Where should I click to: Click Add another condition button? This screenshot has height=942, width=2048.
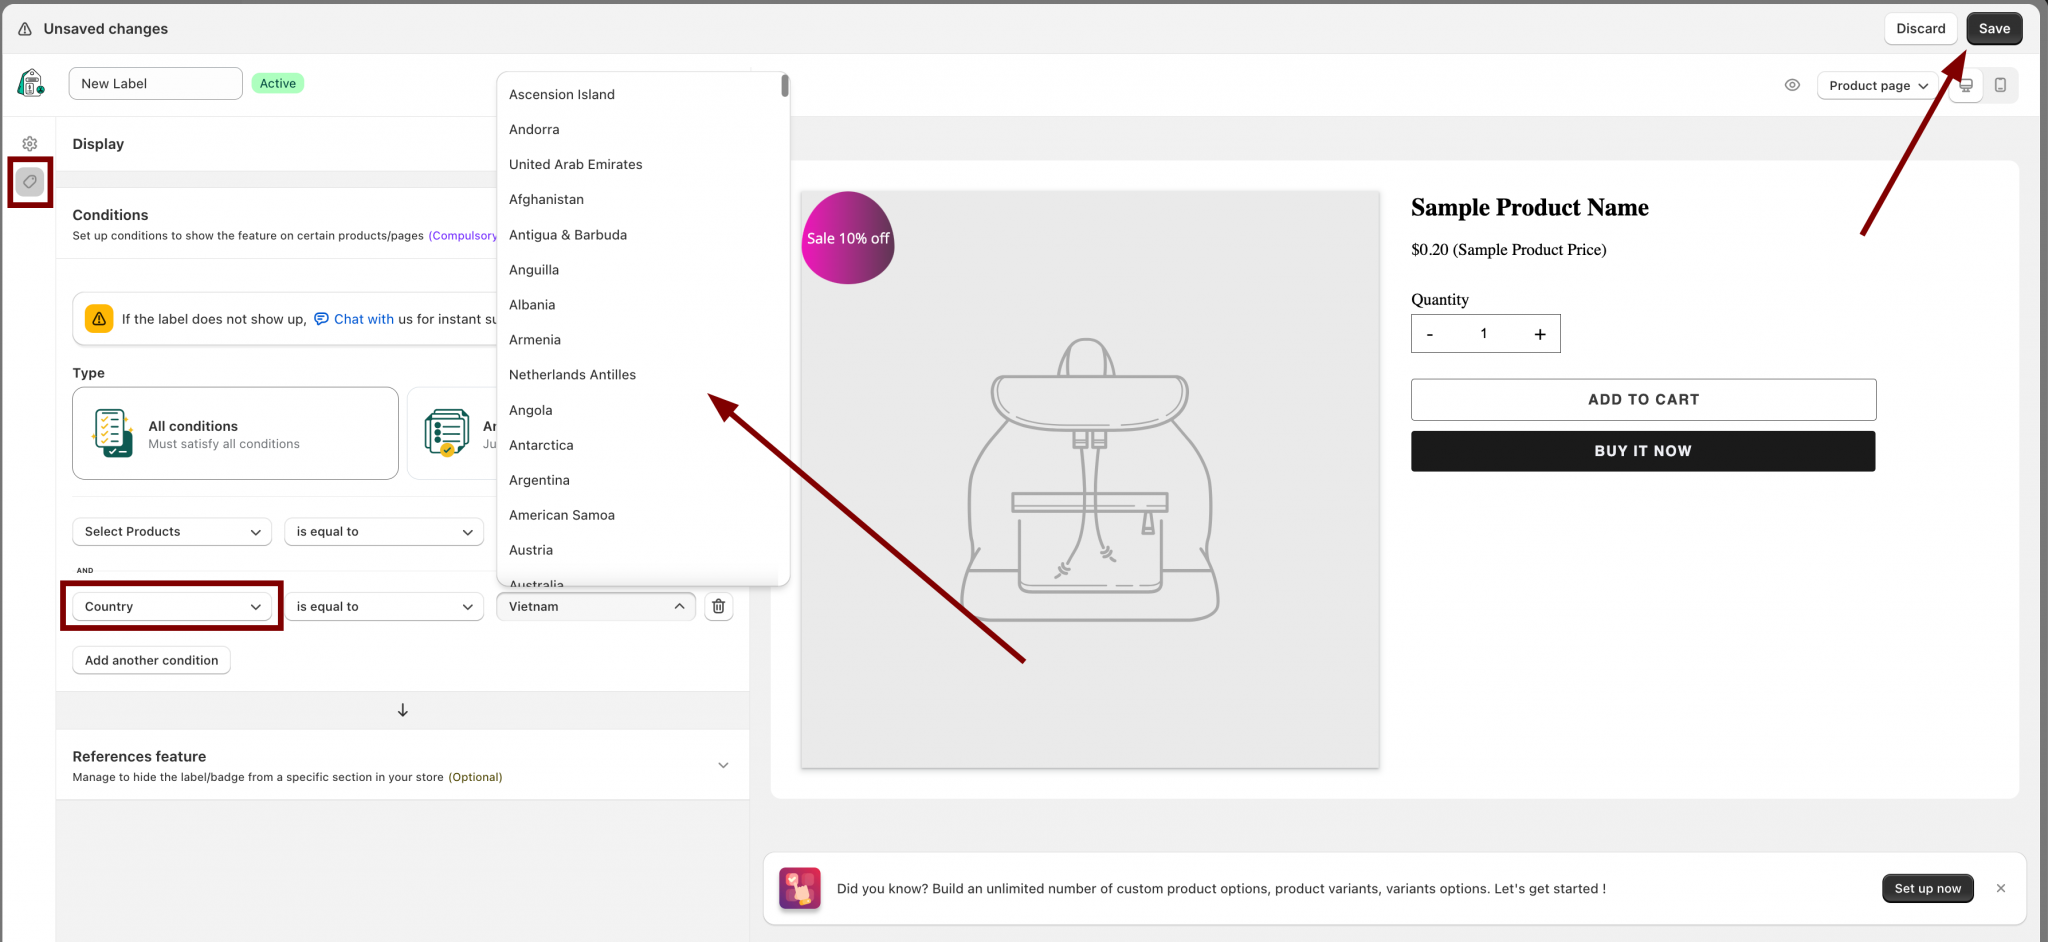click(x=151, y=660)
